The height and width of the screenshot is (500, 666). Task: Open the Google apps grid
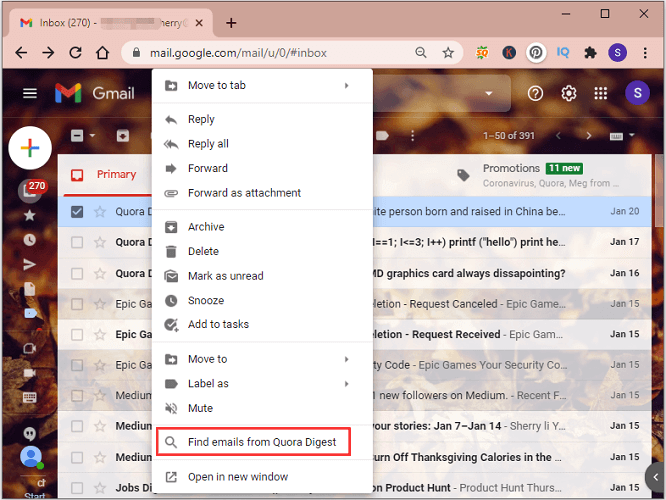[601, 93]
